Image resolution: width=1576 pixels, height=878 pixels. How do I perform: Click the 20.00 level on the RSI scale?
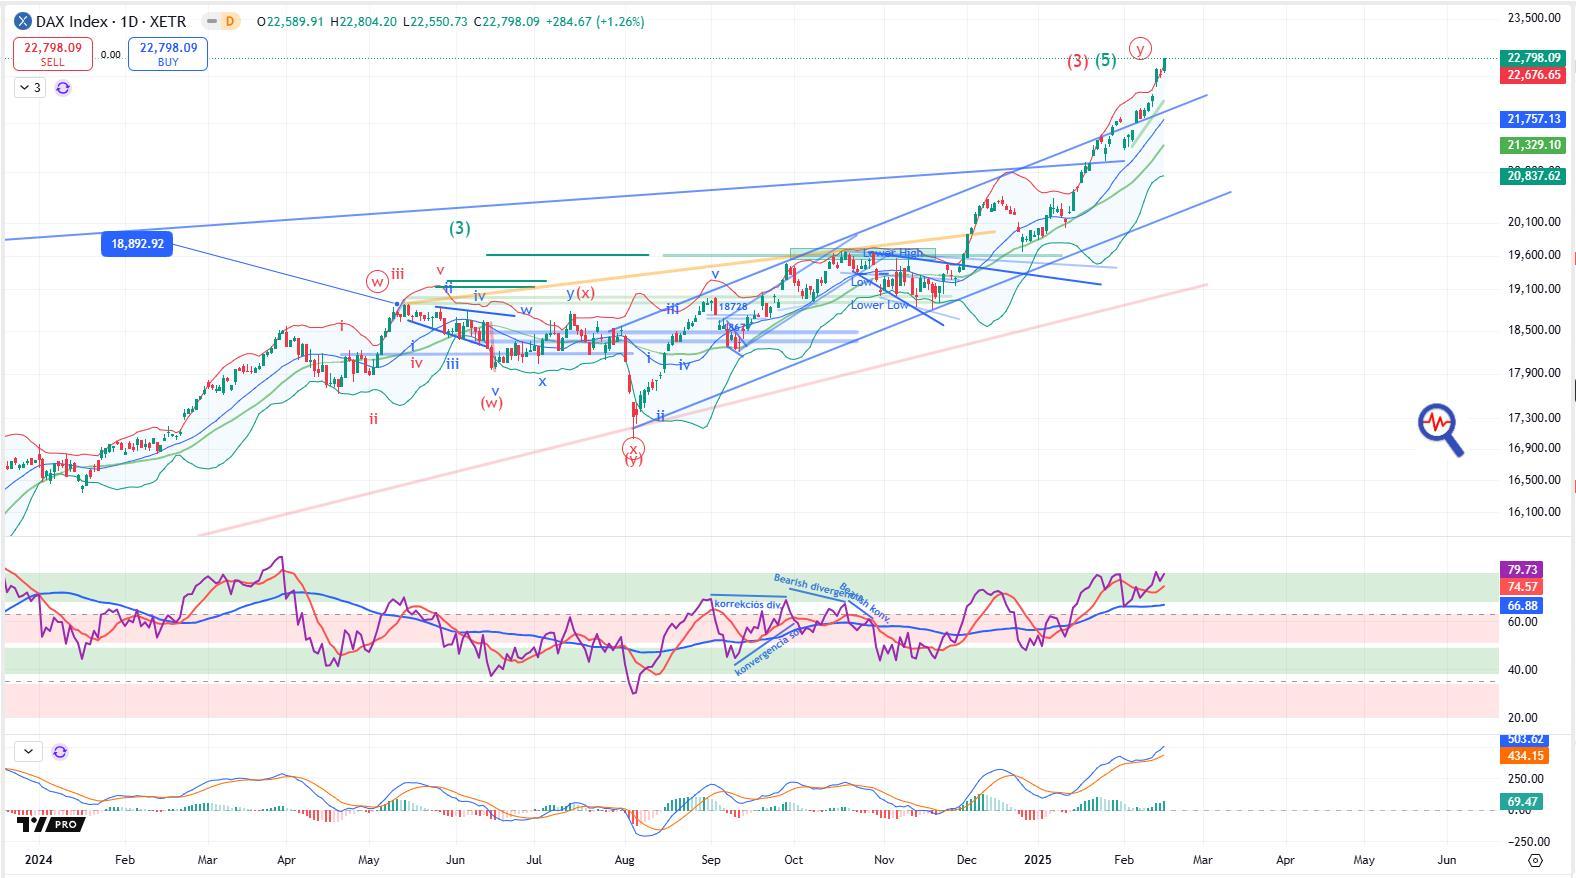pyautogui.click(x=1522, y=718)
